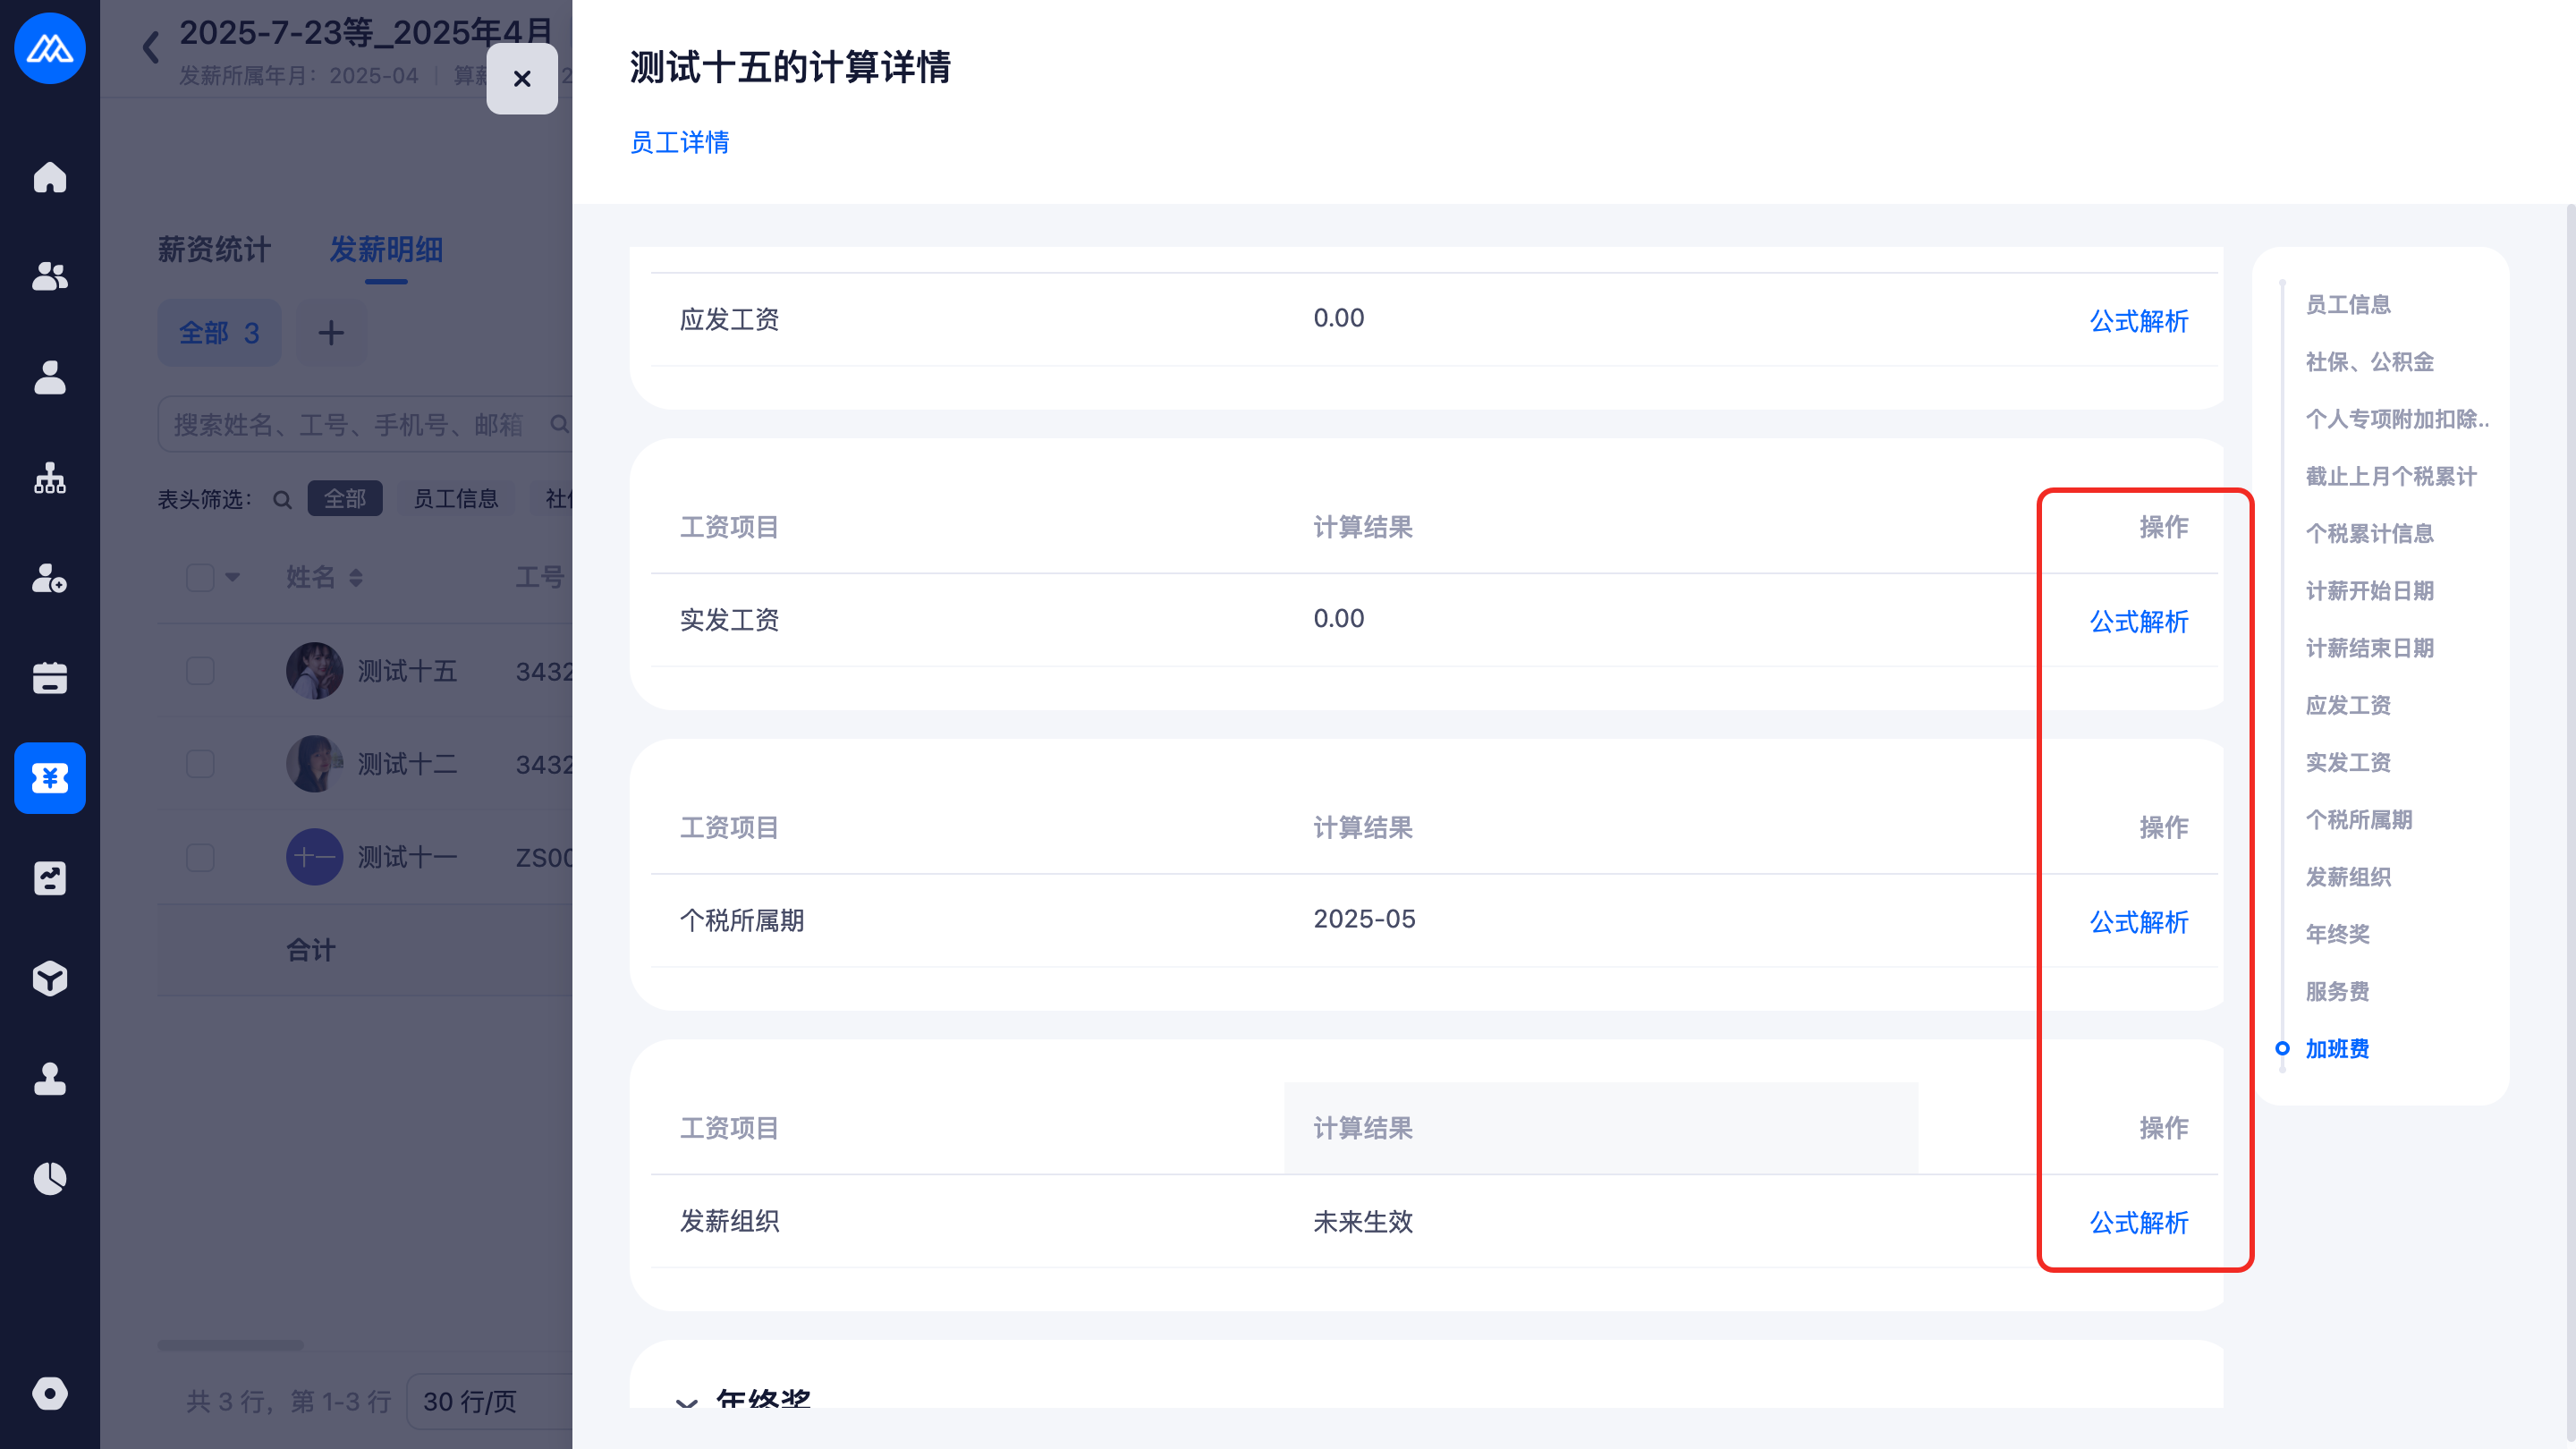Image resolution: width=2576 pixels, height=1449 pixels.
Task: Sort by the 姓名 column arrows
Action: [x=356, y=578]
